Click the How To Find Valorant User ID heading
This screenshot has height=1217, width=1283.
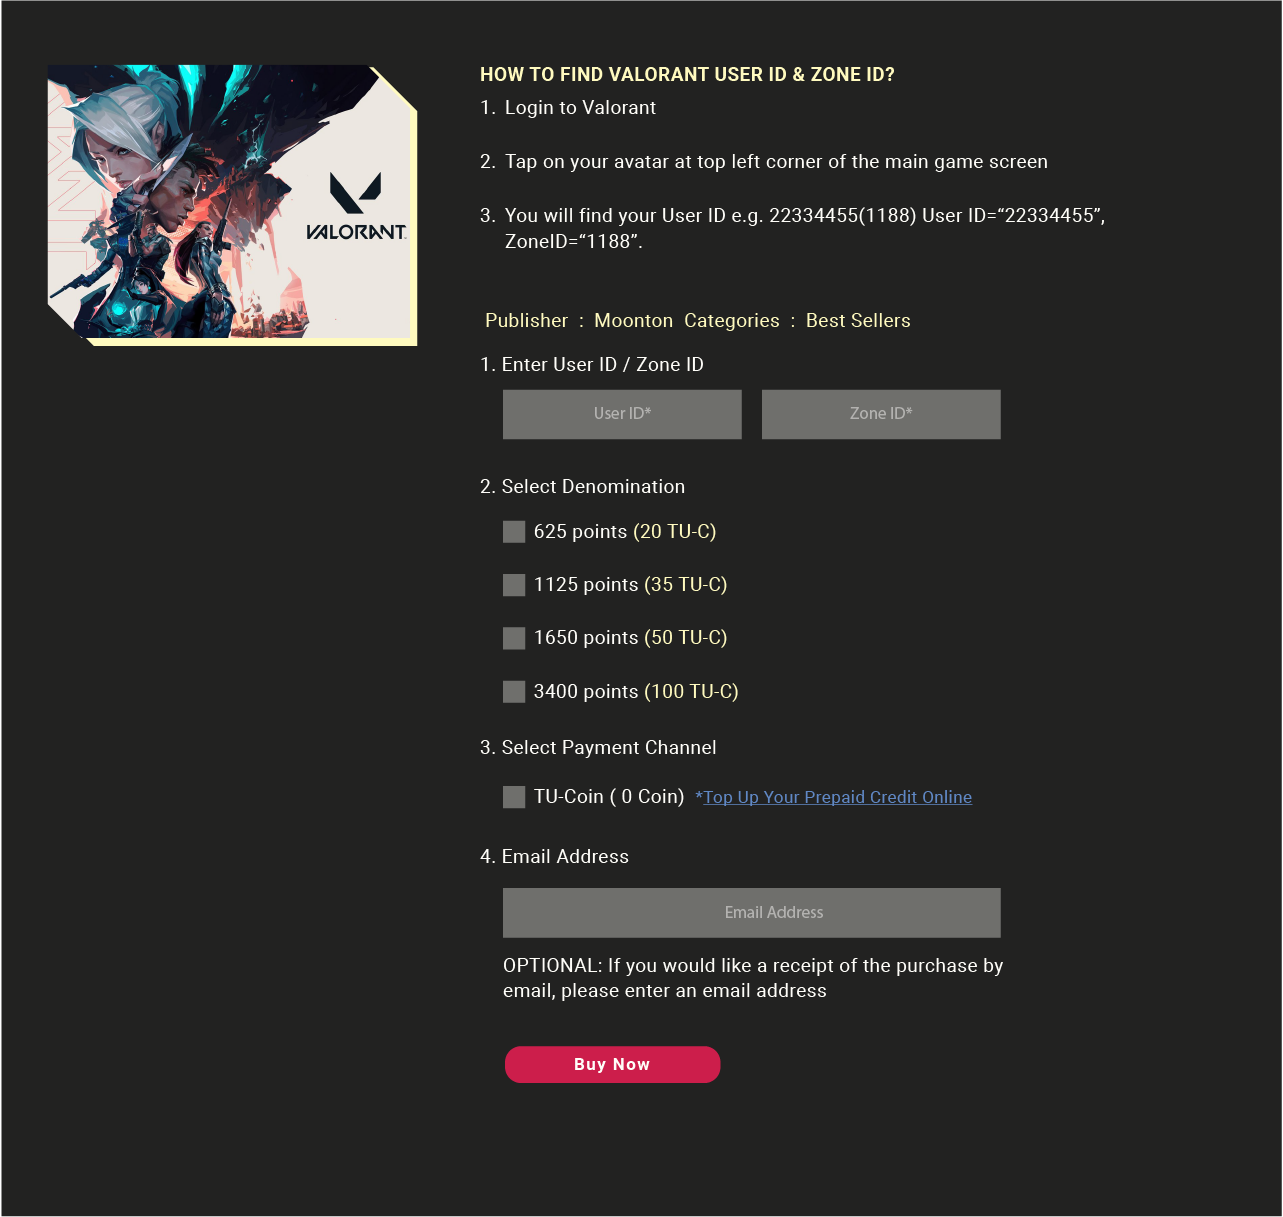point(687,75)
